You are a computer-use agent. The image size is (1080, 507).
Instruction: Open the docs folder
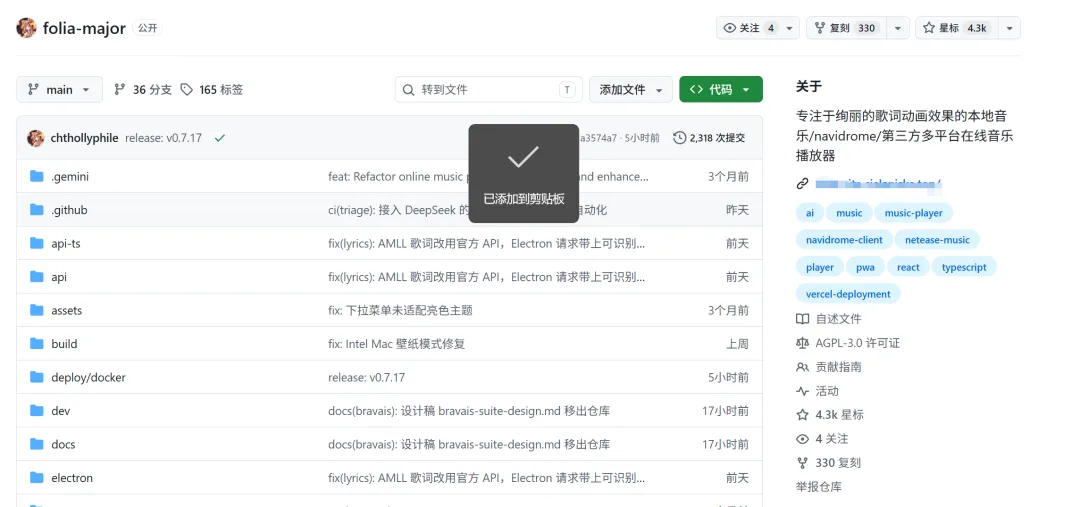[63, 444]
